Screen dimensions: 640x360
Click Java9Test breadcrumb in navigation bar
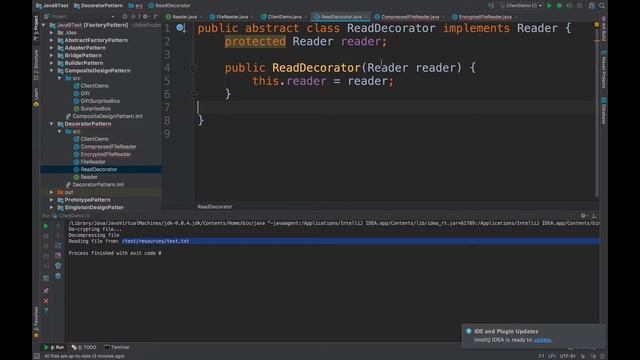(x=52, y=6)
